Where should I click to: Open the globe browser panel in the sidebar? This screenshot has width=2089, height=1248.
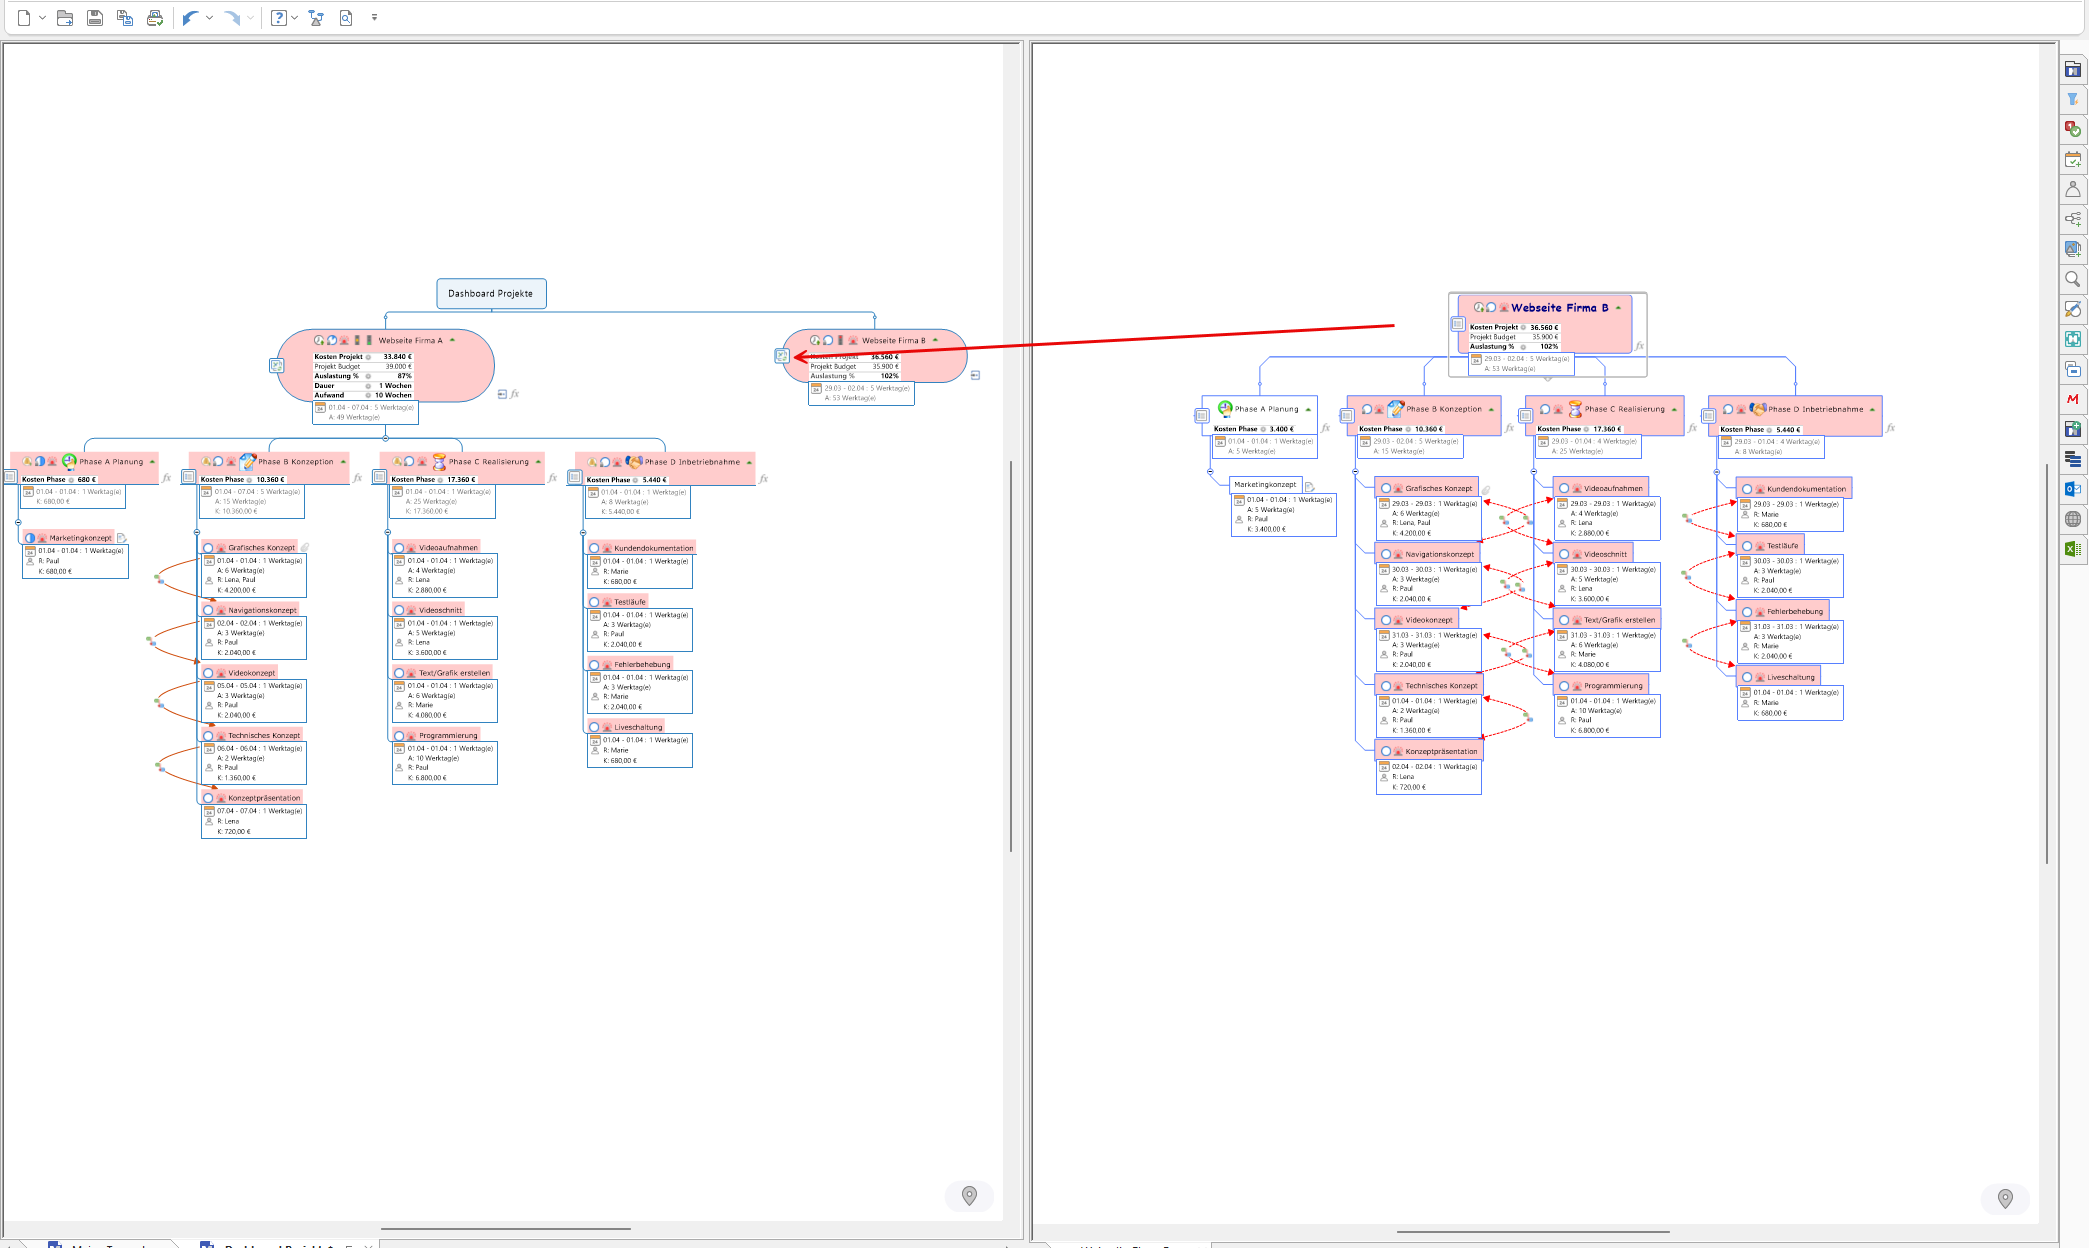[x=2073, y=519]
